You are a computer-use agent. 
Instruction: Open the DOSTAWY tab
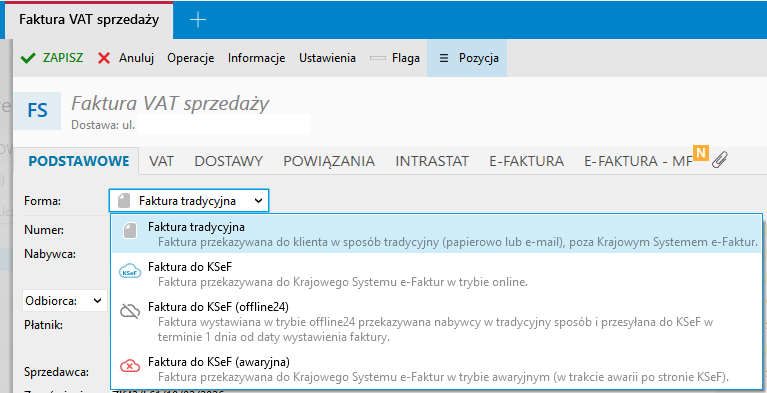[228, 161]
